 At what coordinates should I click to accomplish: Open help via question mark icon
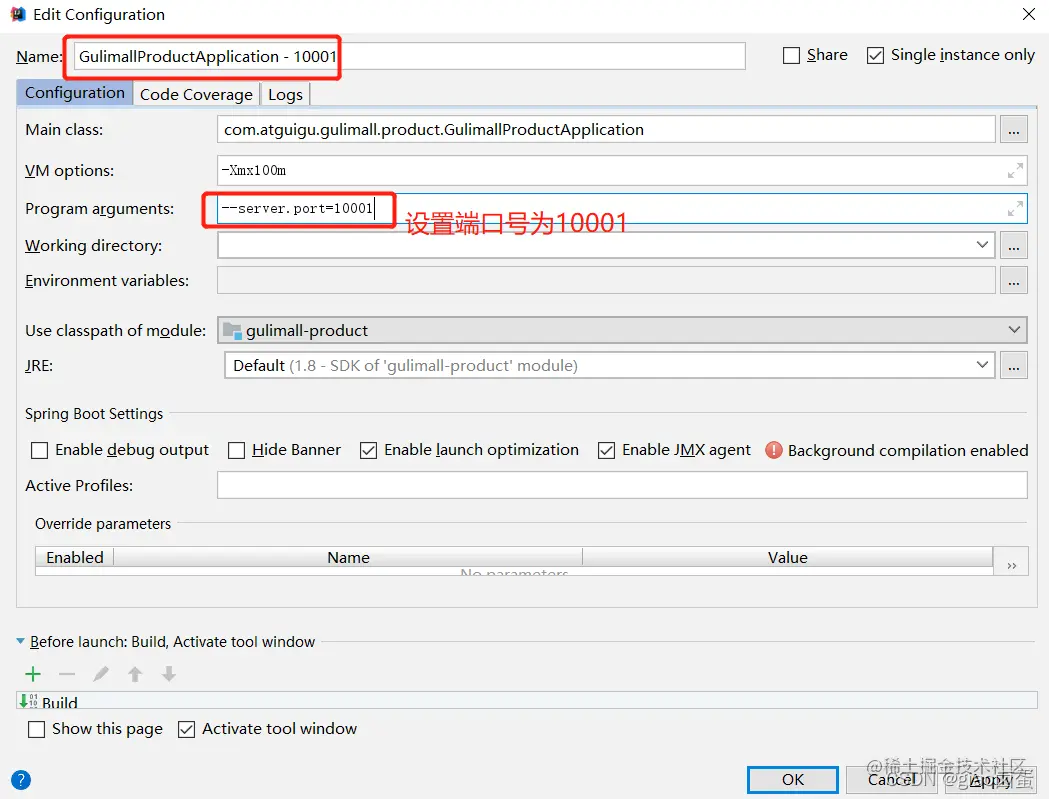21,780
